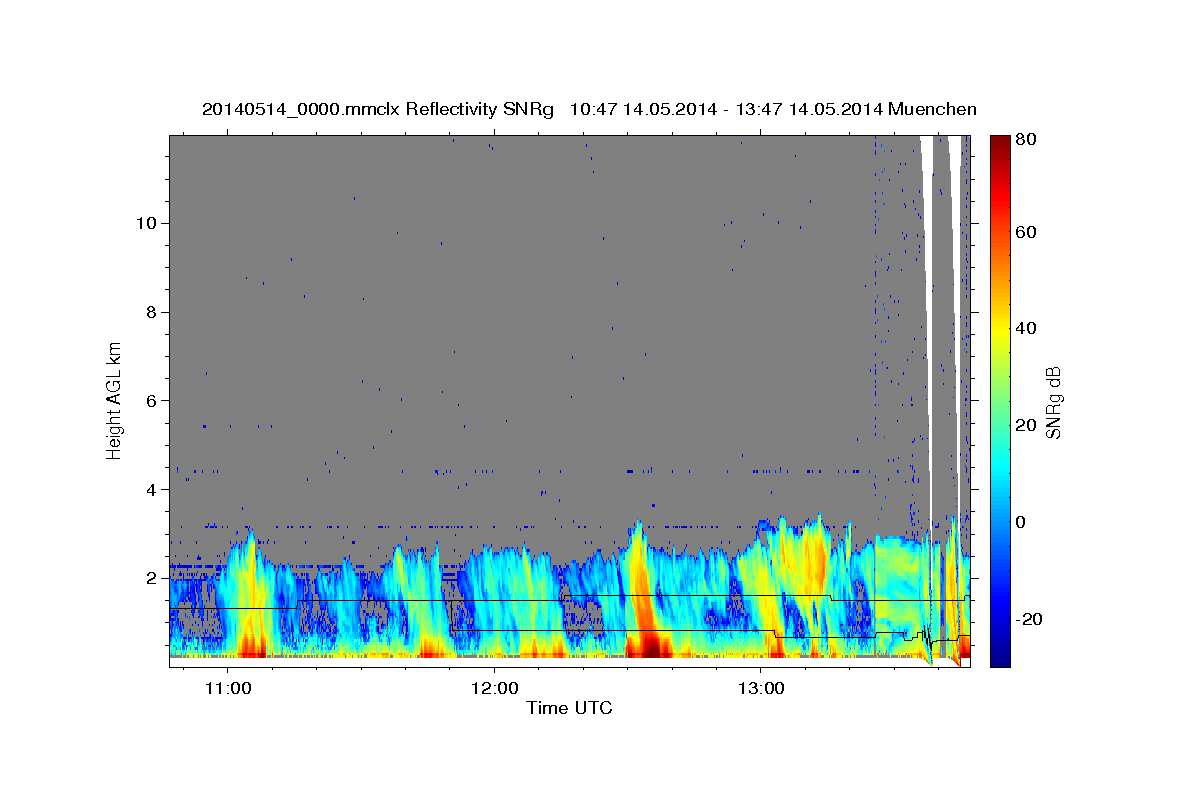Viewport: 1200px width, 800px height.
Task: Click the colorbar value 60
Action: coord(1026,232)
